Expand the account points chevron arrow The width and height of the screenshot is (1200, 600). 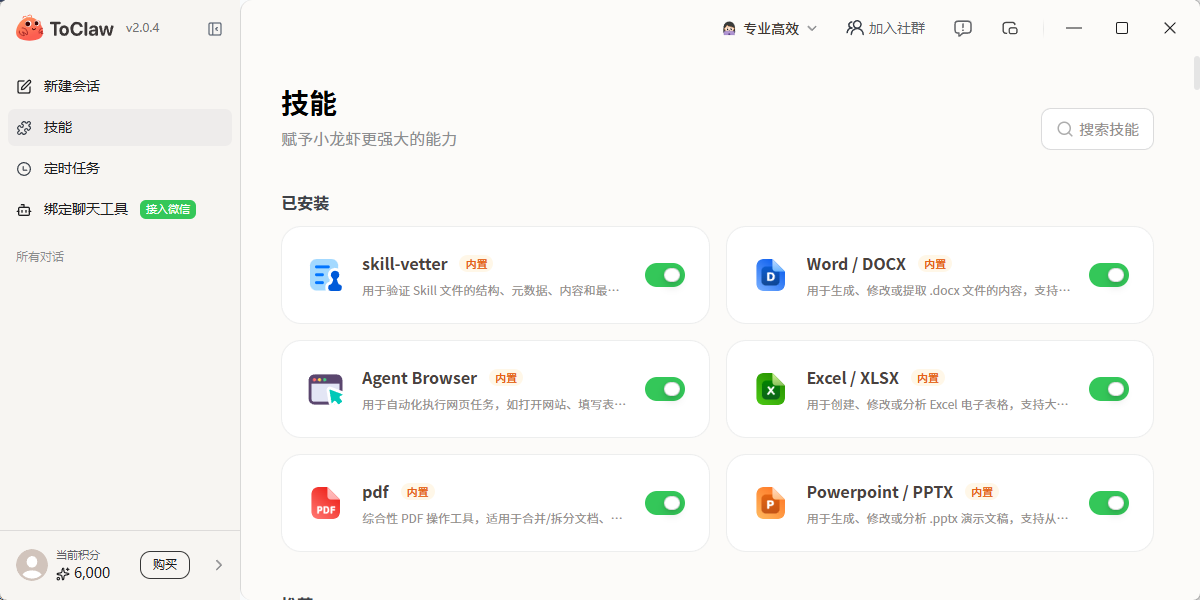(x=219, y=565)
